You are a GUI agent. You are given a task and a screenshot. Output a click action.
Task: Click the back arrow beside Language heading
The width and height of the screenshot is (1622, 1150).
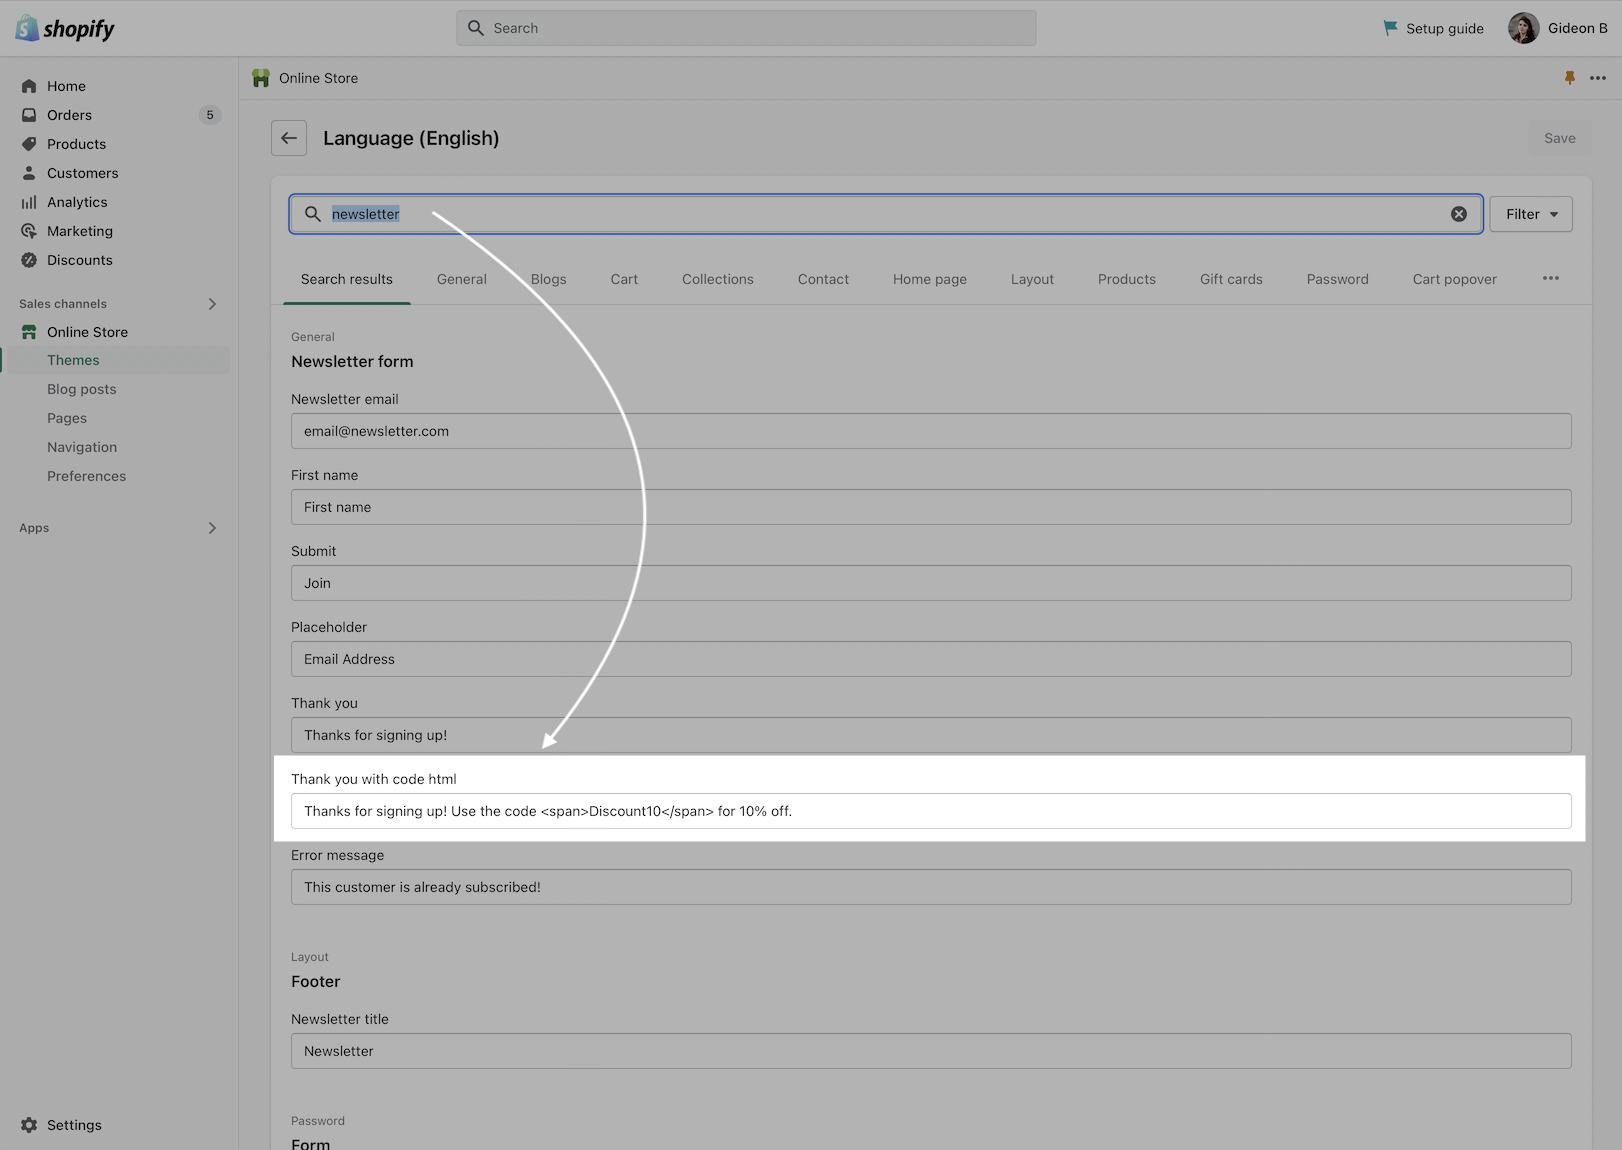[289, 138]
